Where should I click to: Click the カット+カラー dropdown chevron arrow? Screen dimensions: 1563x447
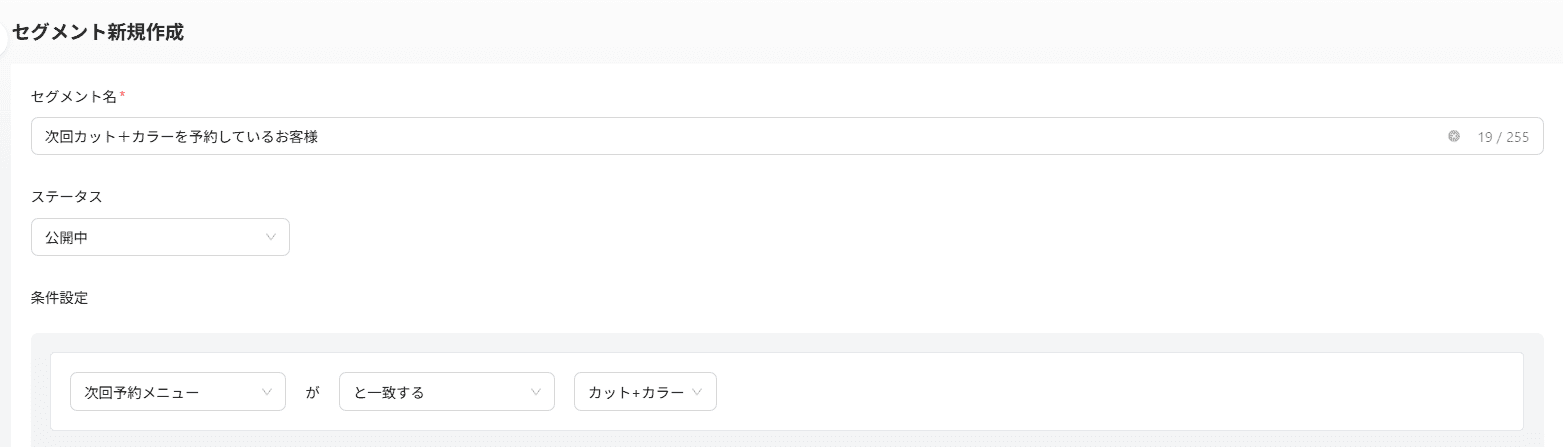tap(697, 392)
